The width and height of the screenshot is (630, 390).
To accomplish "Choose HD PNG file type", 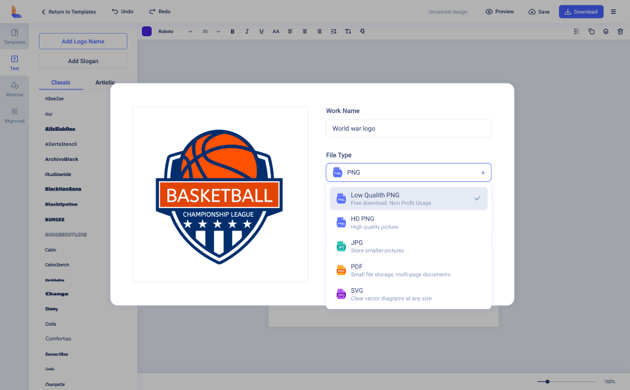I will 409,223.
